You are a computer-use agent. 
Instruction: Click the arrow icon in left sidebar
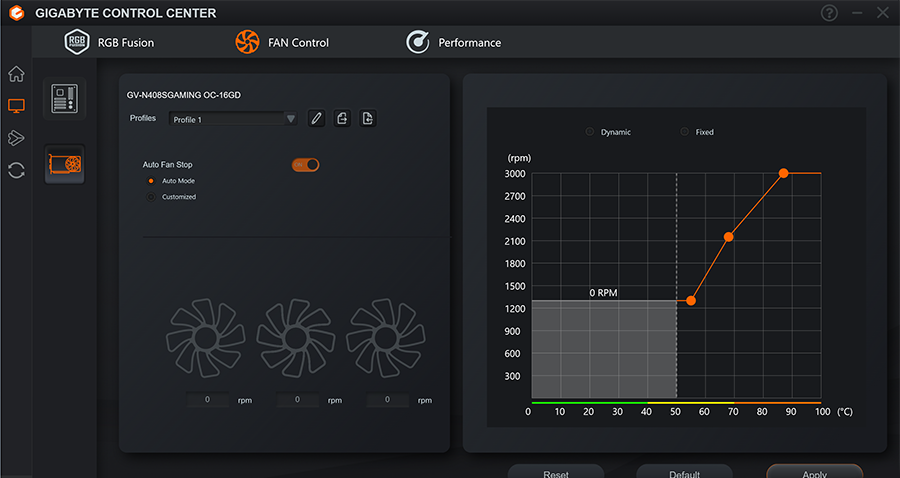click(16, 138)
